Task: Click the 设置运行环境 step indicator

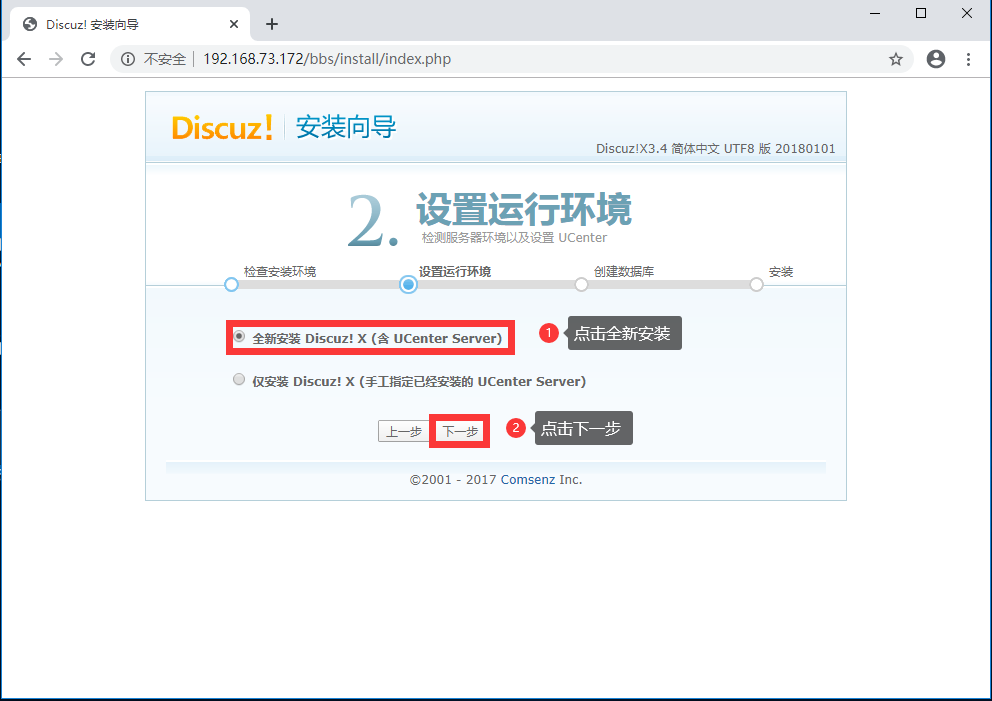Action: (407, 284)
